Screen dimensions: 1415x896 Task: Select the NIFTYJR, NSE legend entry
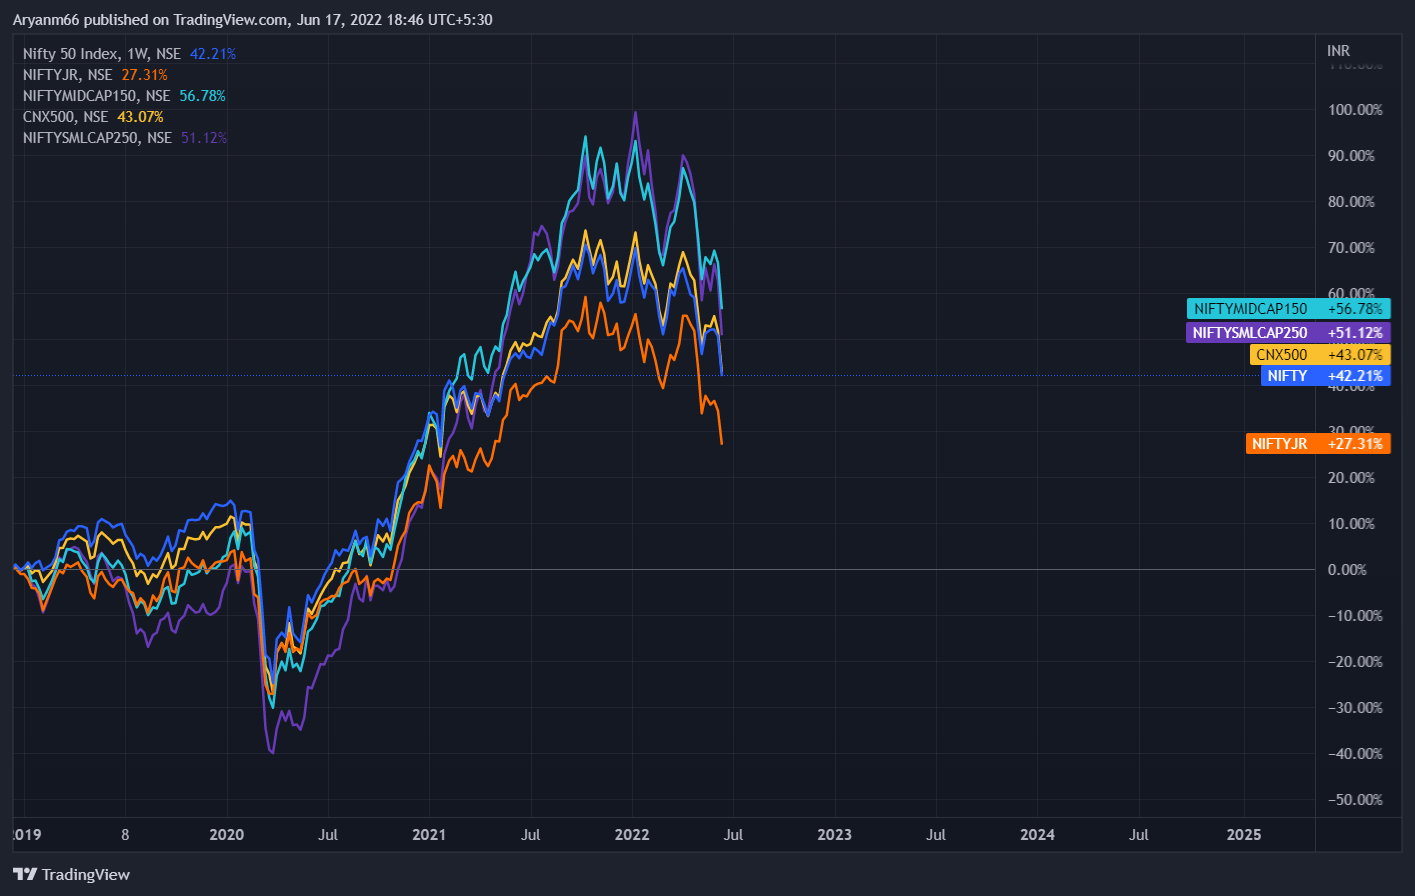point(95,75)
